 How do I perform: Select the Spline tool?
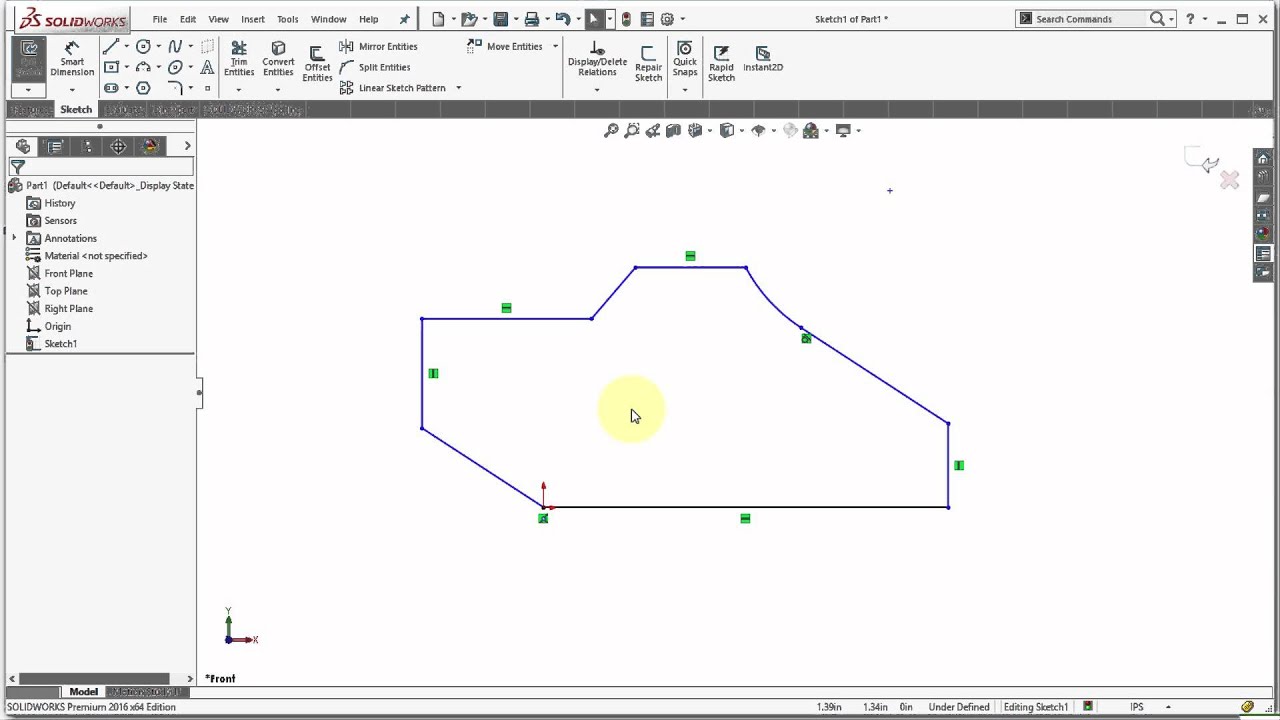[175, 46]
